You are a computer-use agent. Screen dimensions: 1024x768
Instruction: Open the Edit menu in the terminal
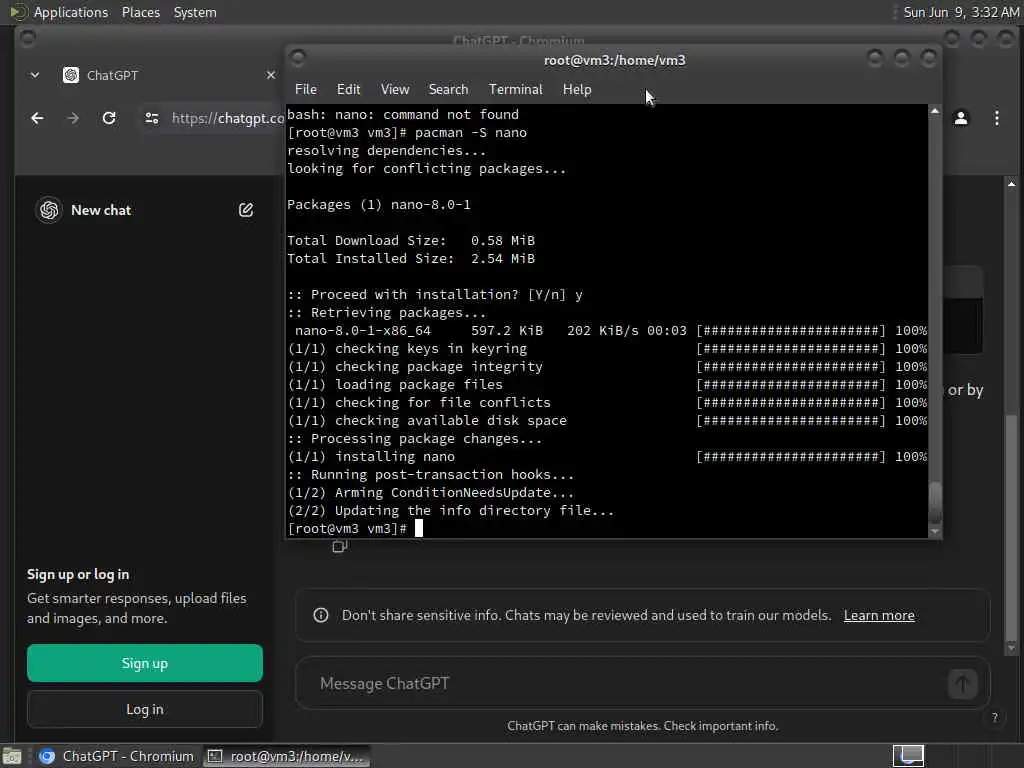tap(348, 89)
